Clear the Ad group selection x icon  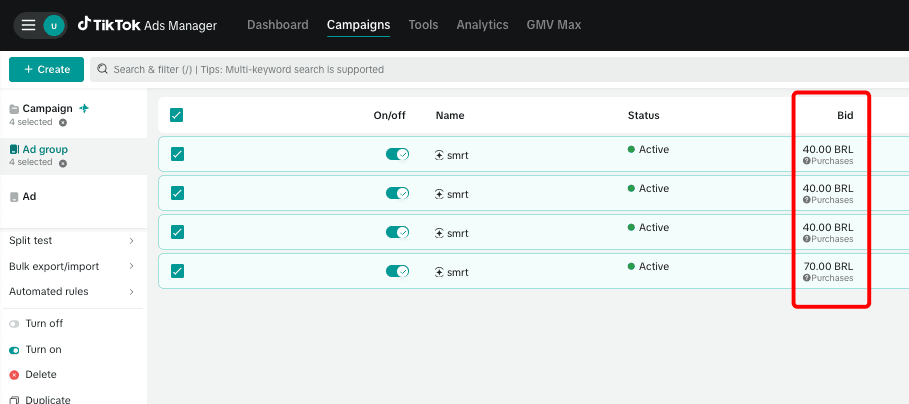coord(63,163)
